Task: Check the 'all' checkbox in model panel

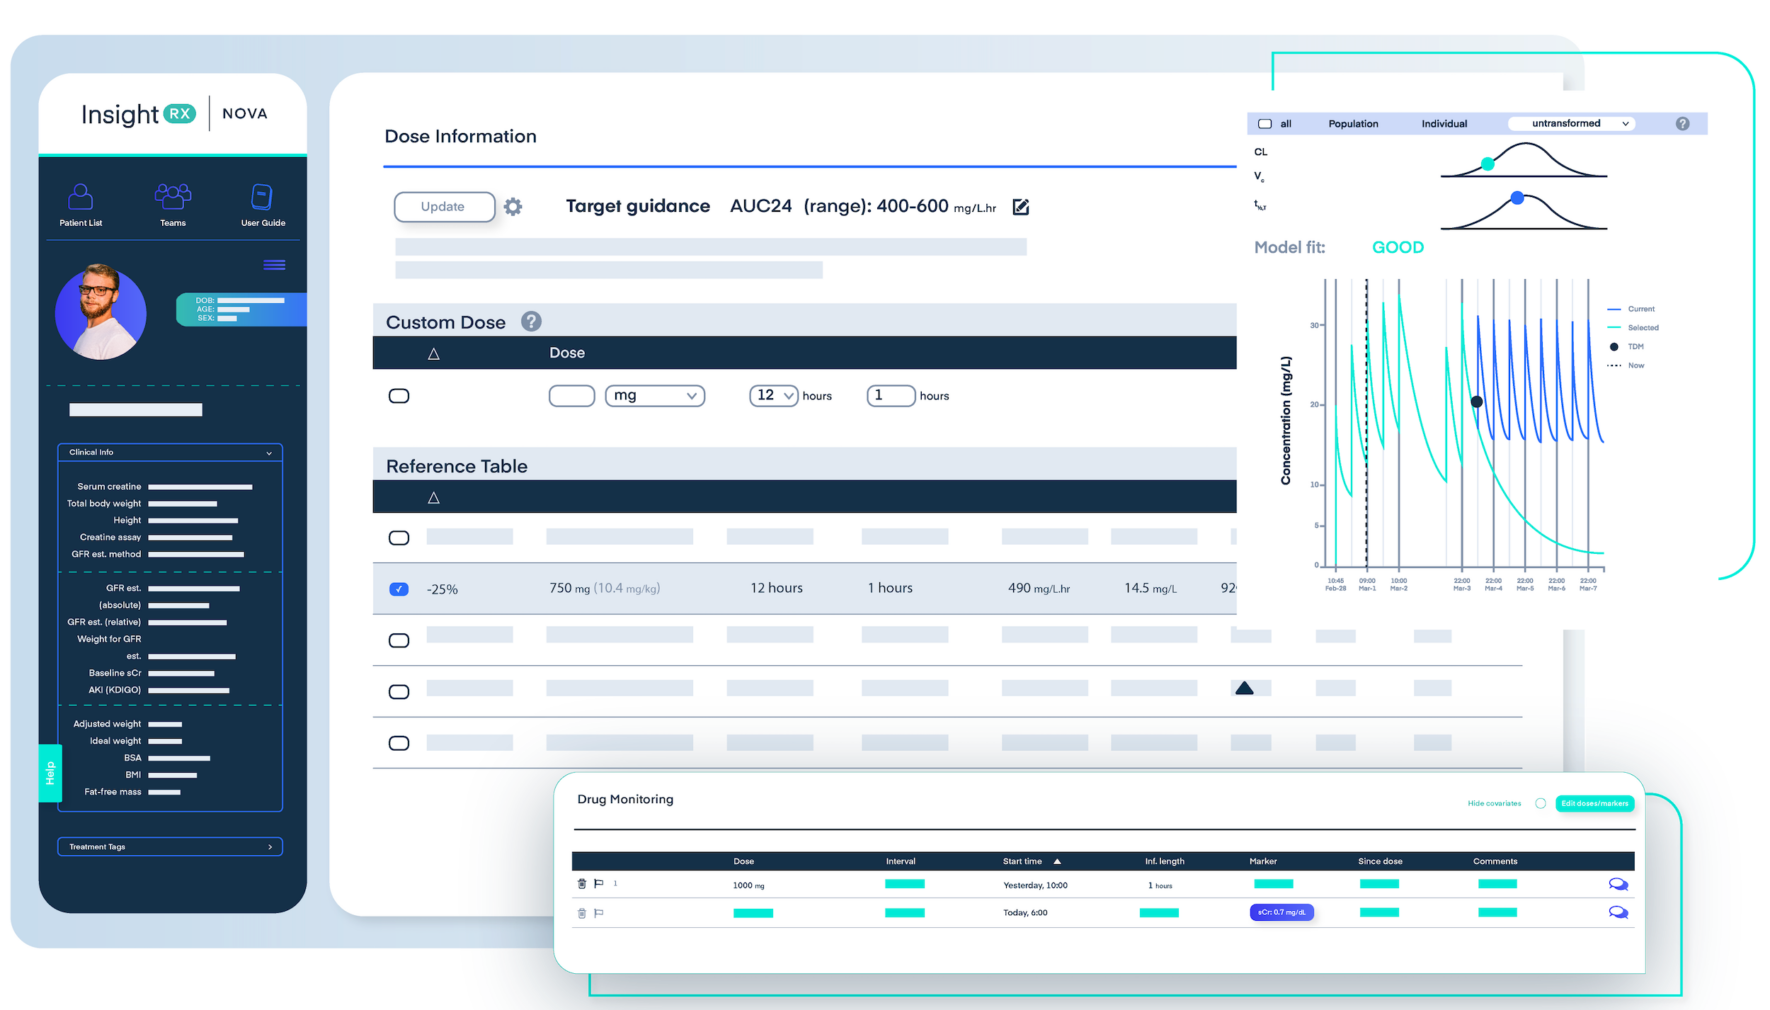Action: click(x=1265, y=124)
